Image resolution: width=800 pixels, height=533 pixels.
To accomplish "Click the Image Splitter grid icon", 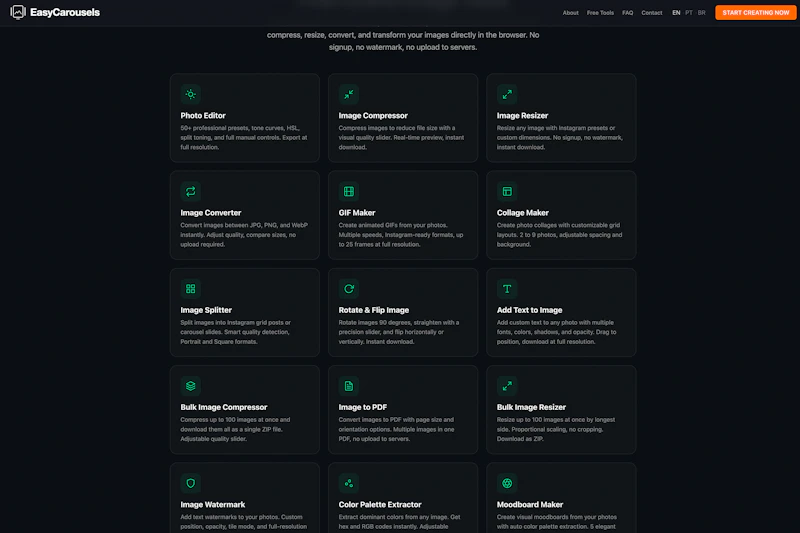I will [190, 289].
